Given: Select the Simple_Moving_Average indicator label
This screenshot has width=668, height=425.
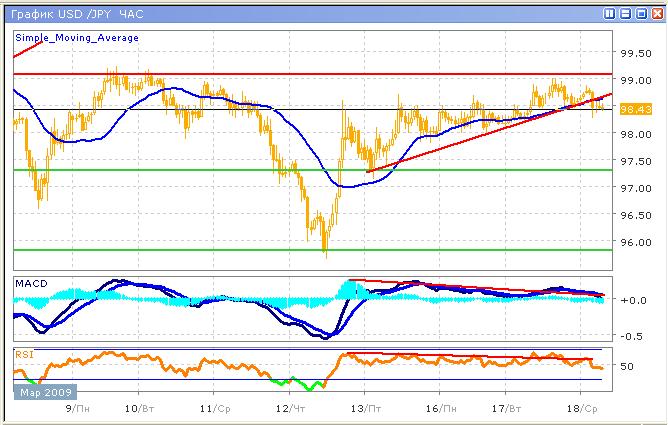Looking at the screenshot, I should [77, 37].
